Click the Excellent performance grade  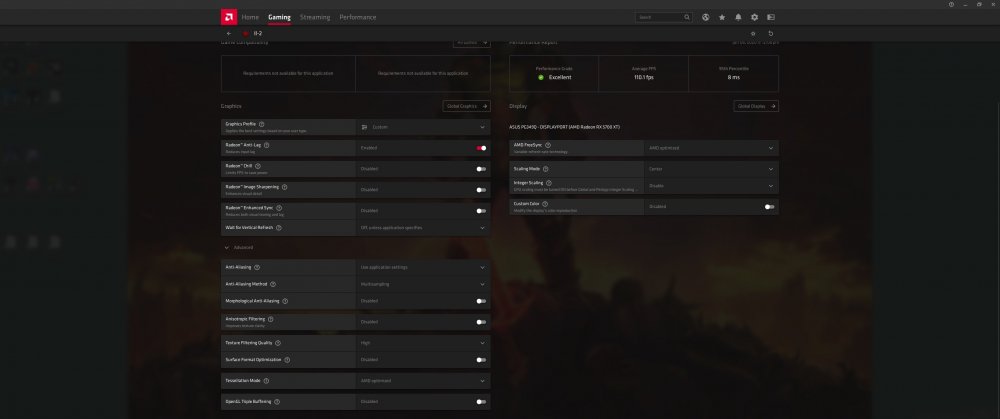tap(554, 77)
